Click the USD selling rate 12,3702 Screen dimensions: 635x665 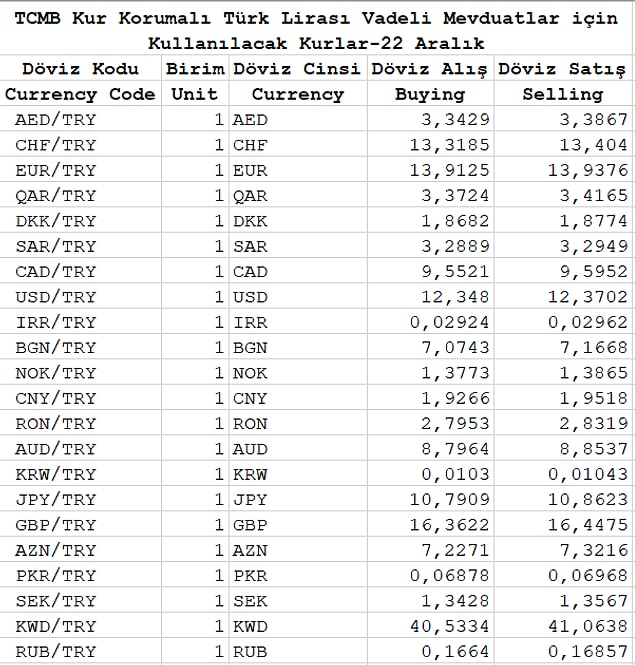pos(563,296)
